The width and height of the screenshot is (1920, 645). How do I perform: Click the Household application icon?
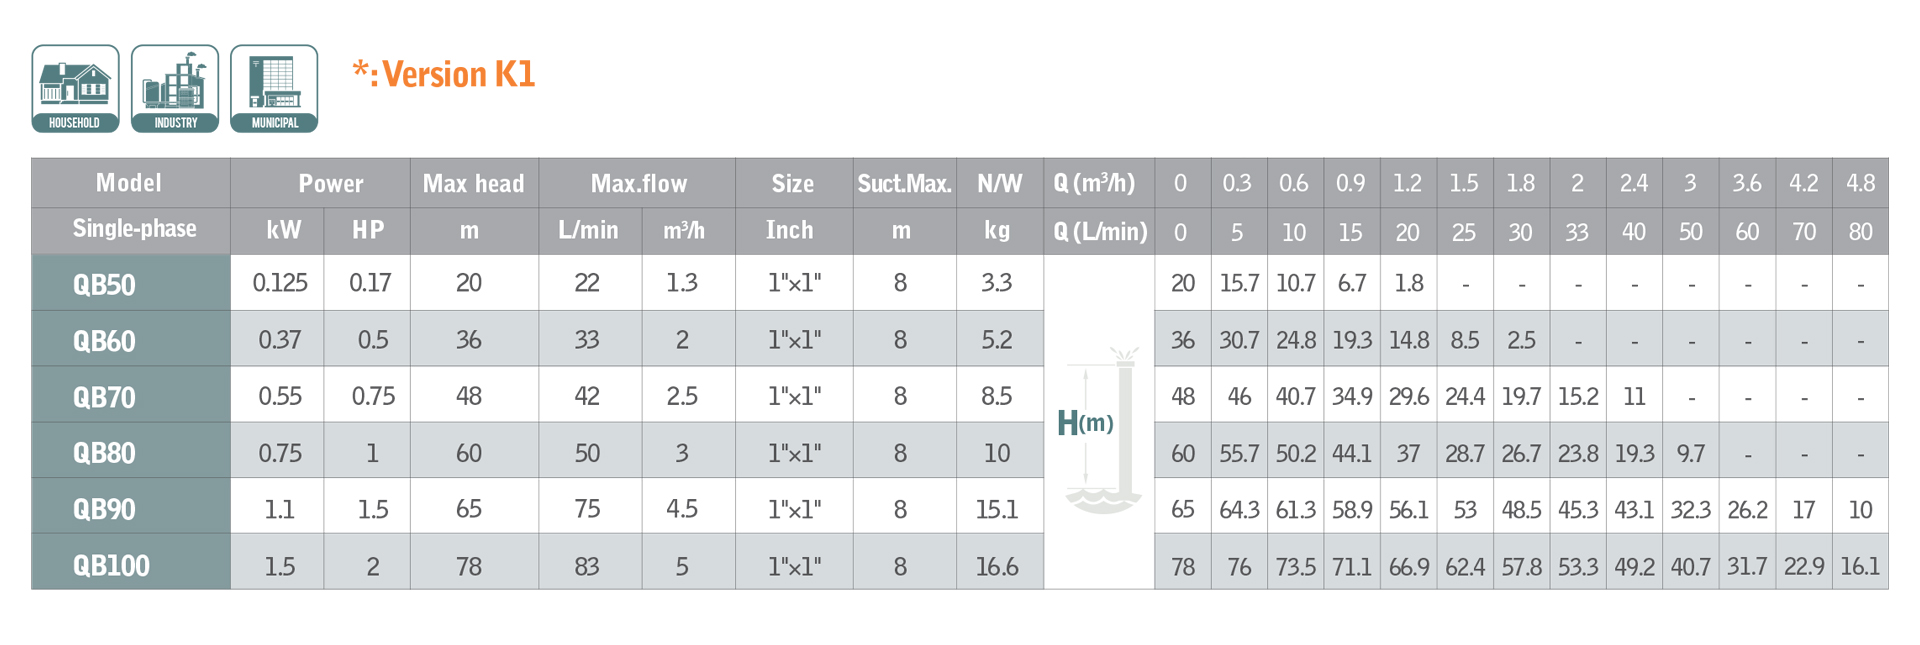[x=75, y=88]
